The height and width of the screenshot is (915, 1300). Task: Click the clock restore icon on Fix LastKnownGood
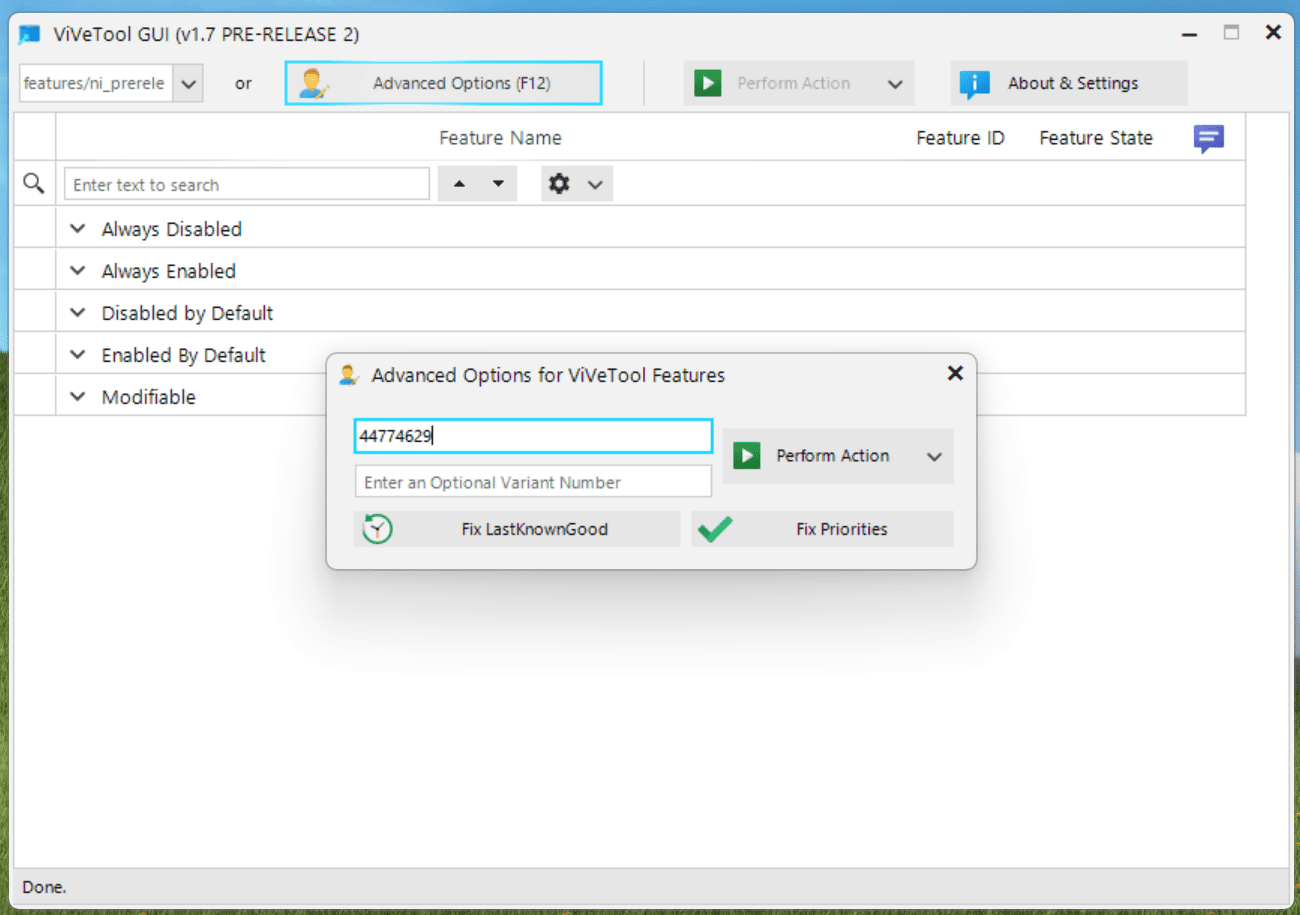click(377, 529)
